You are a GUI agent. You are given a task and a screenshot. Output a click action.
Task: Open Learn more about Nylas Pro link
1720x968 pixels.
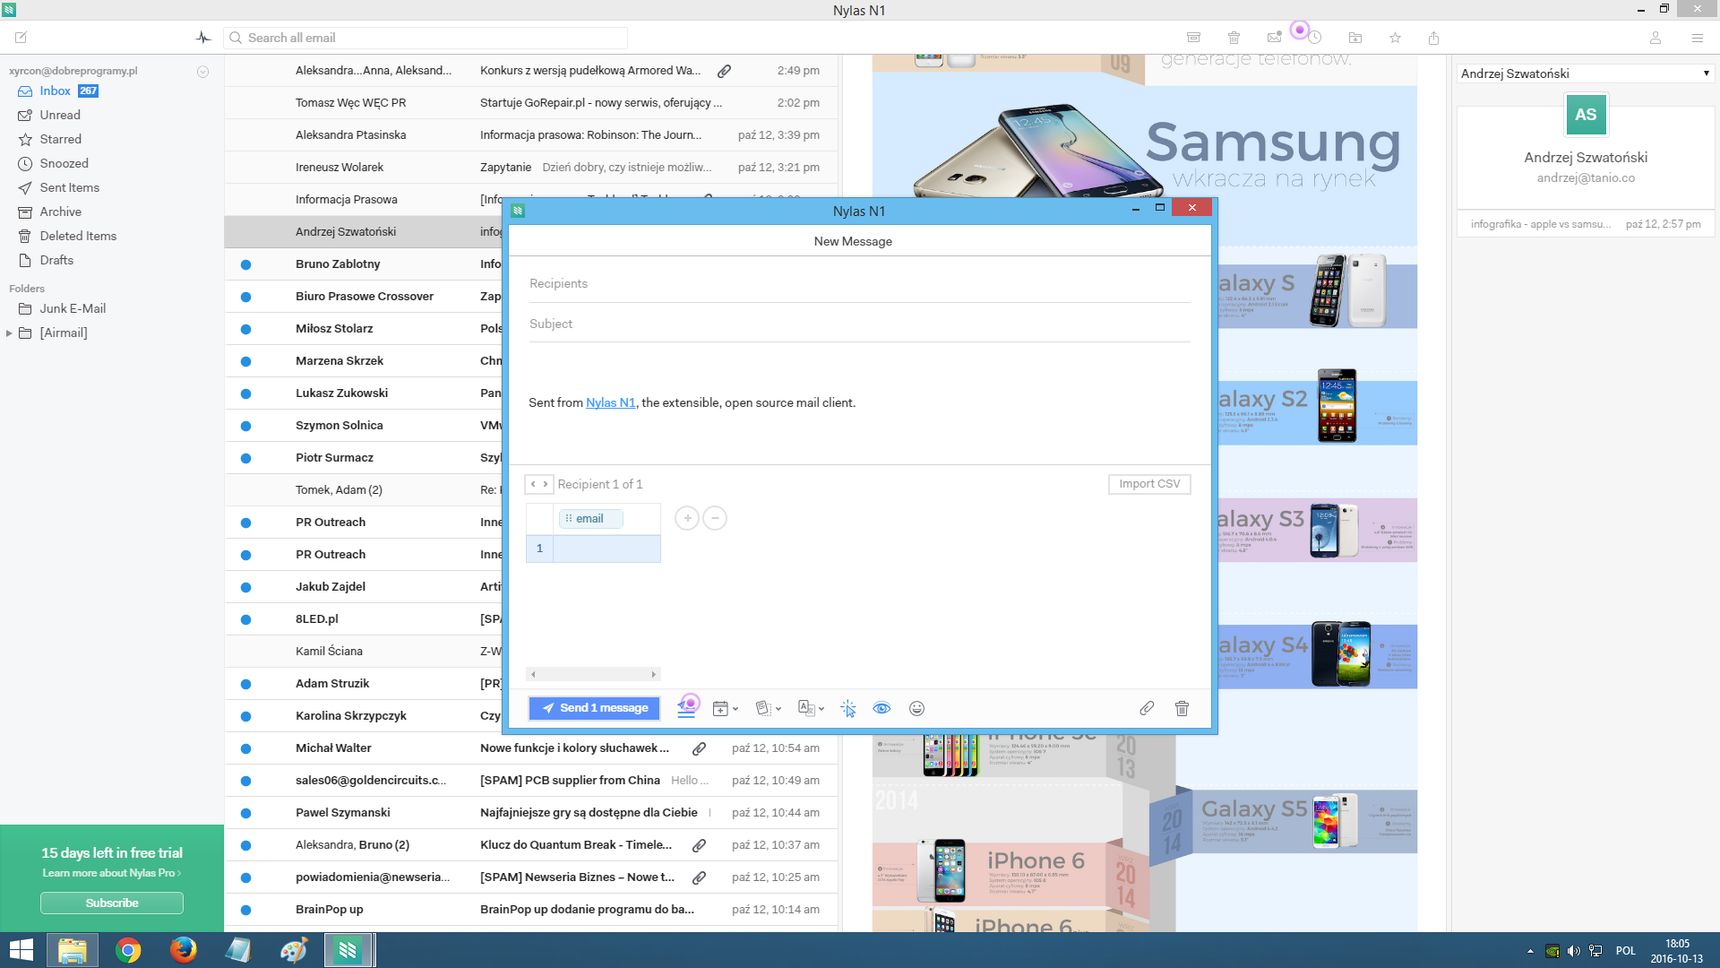click(x=111, y=873)
